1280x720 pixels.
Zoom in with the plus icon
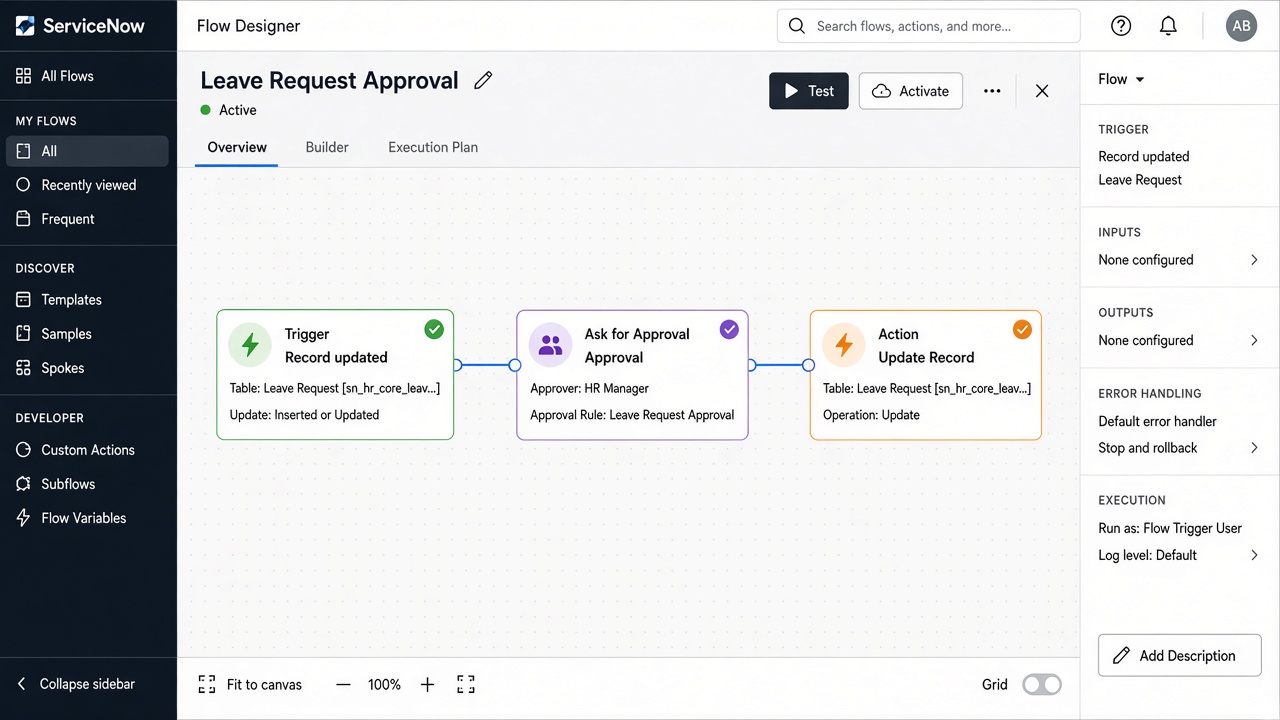point(427,684)
